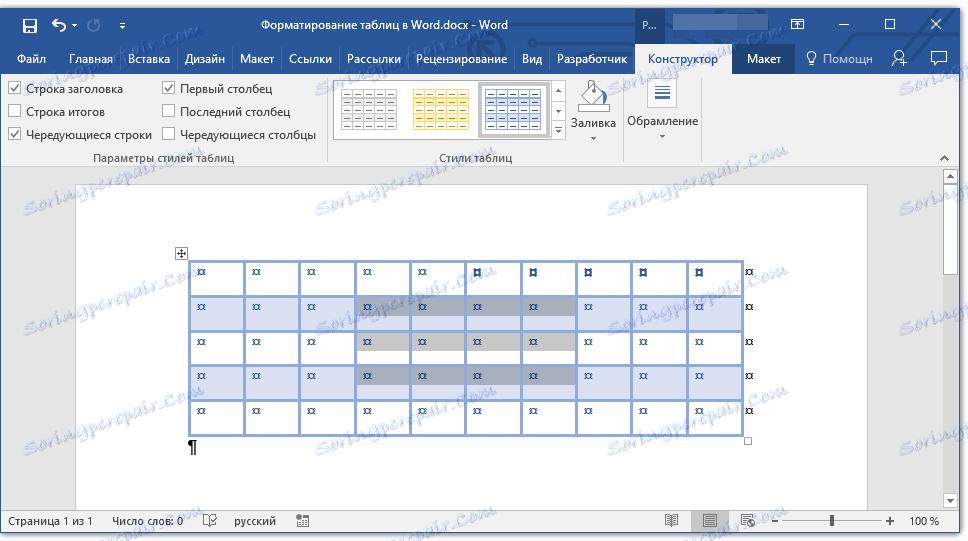Open the Заливка dropdown arrow
Image resolution: width=968 pixels, height=541 pixels.
[x=593, y=138]
